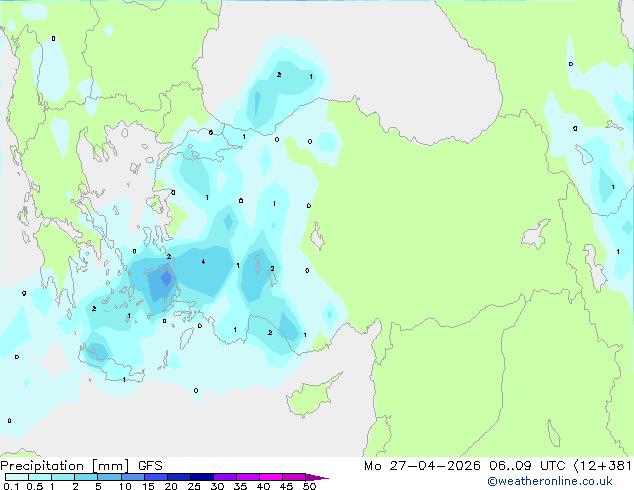Choose the 40–45 mm magenta legend swatch

point(271,477)
